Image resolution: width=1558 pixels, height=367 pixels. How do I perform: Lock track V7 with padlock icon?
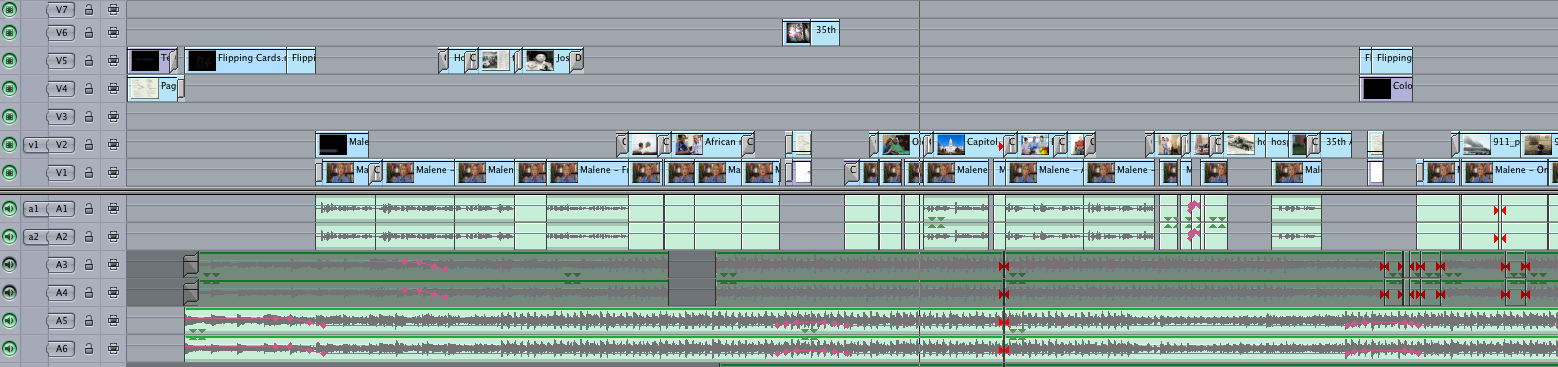pyautogui.click(x=89, y=9)
